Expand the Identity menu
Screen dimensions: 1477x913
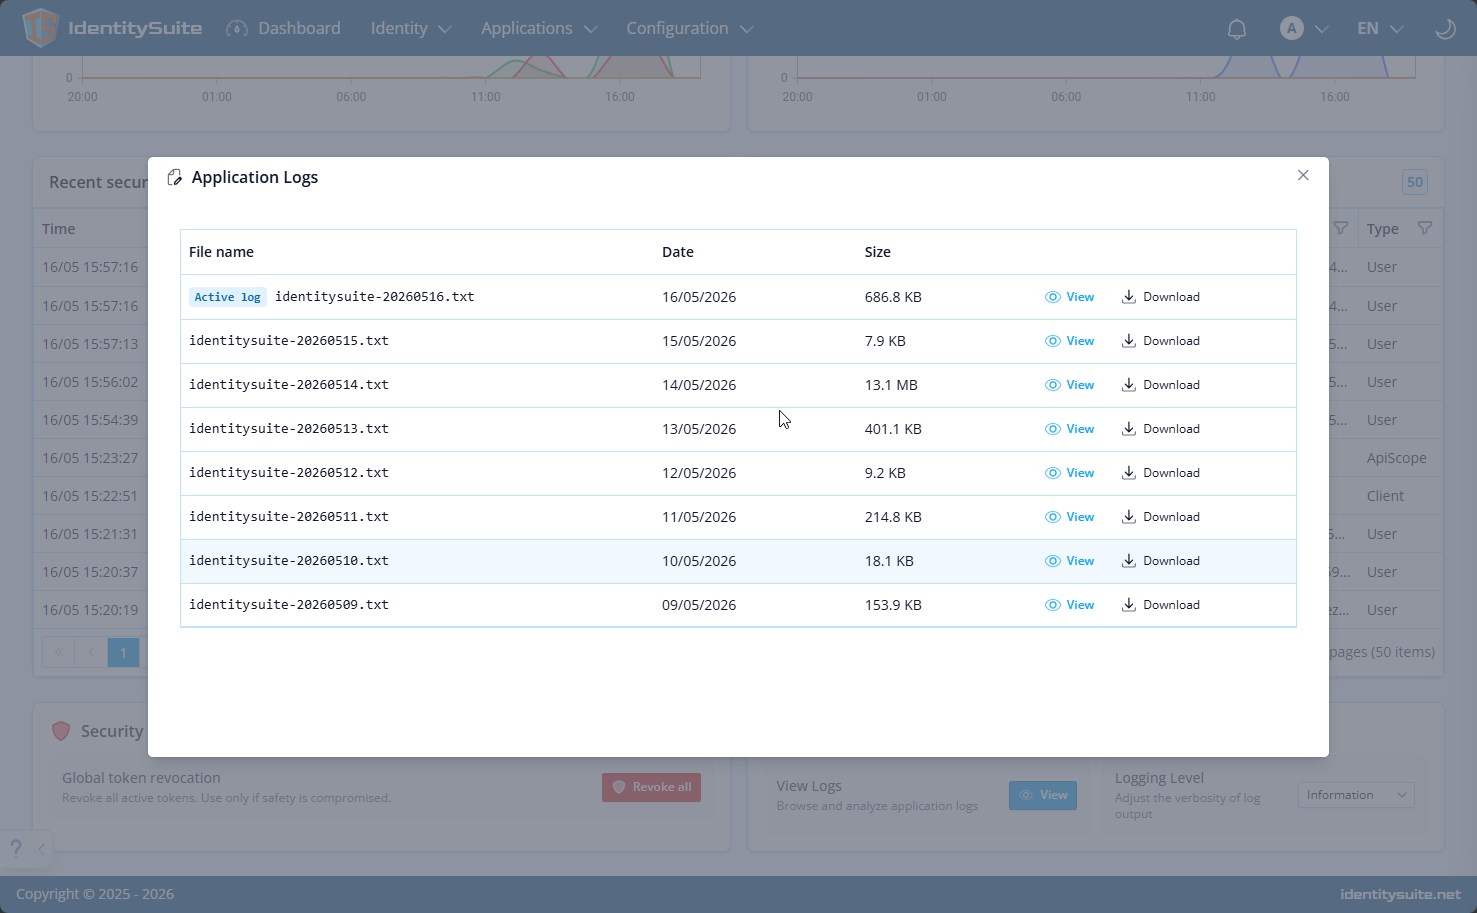point(411,29)
